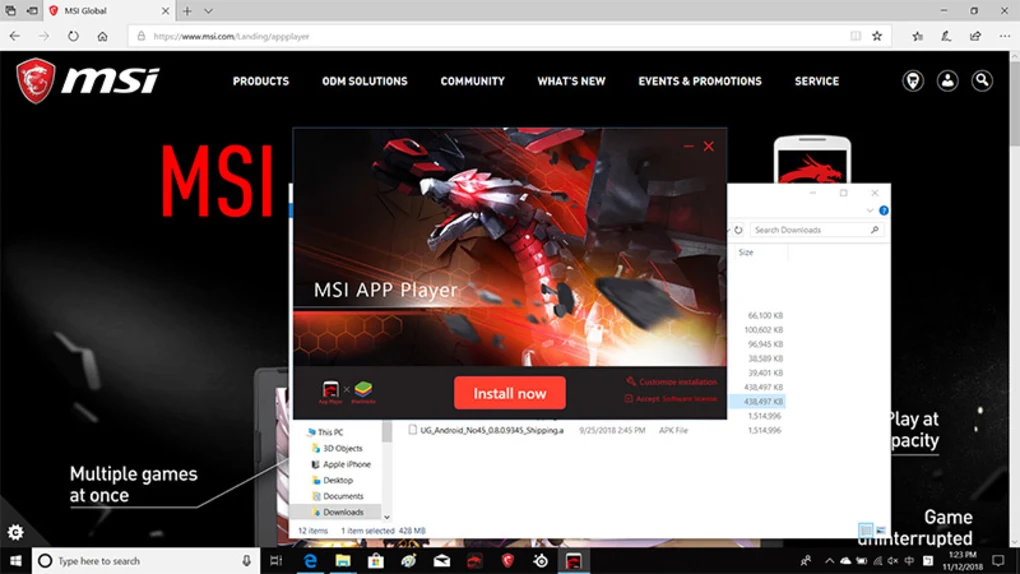The height and width of the screenshot is (574, 1020).
Task: Select 3D Objects in navigation pane
Action: (x=343, y=448)
